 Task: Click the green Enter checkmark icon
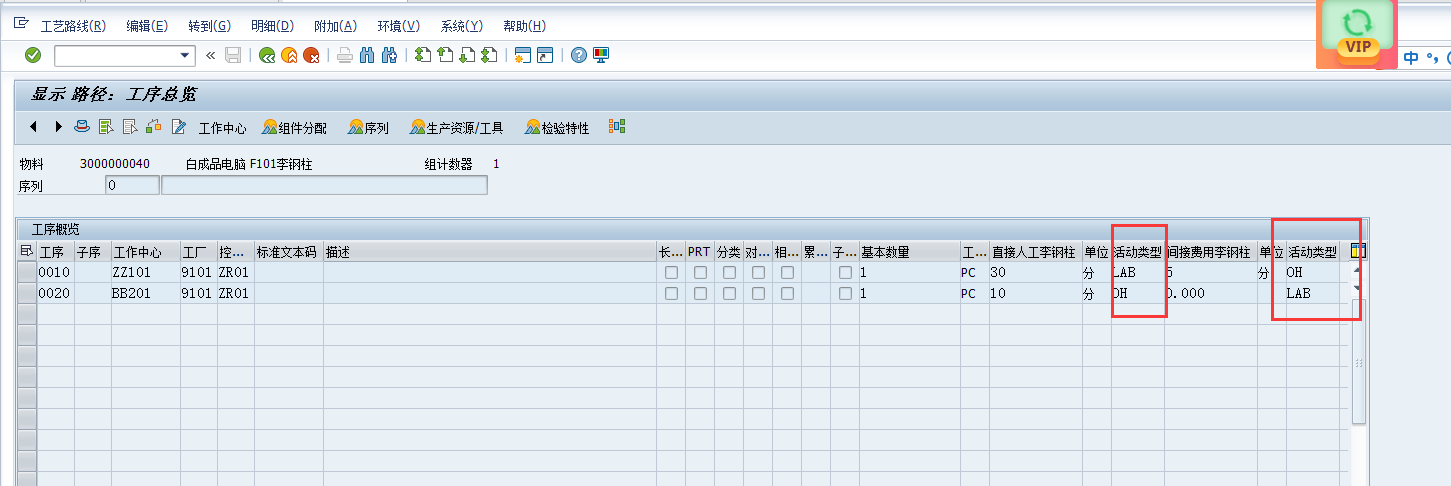33,55
